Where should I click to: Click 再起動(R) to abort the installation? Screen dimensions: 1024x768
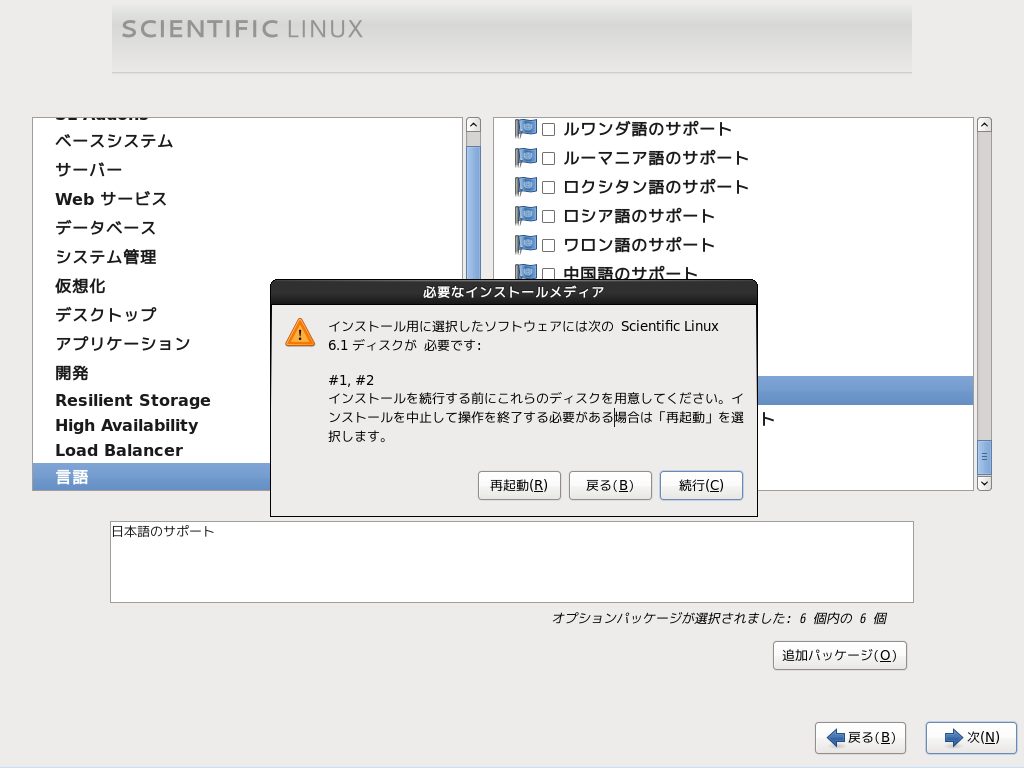(519, 485)
